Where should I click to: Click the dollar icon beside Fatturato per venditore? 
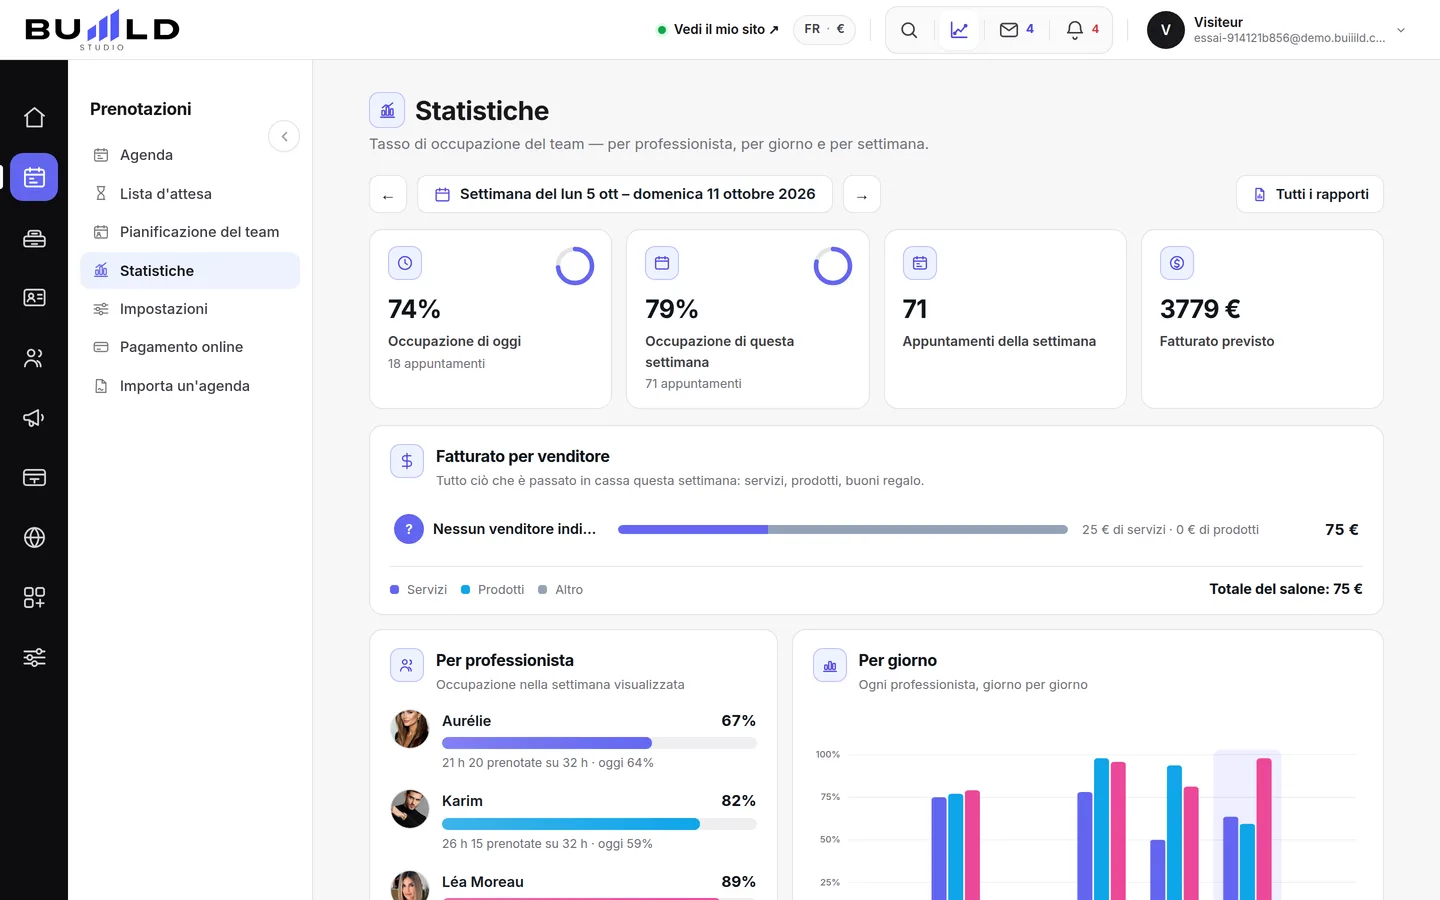[407, 461]
